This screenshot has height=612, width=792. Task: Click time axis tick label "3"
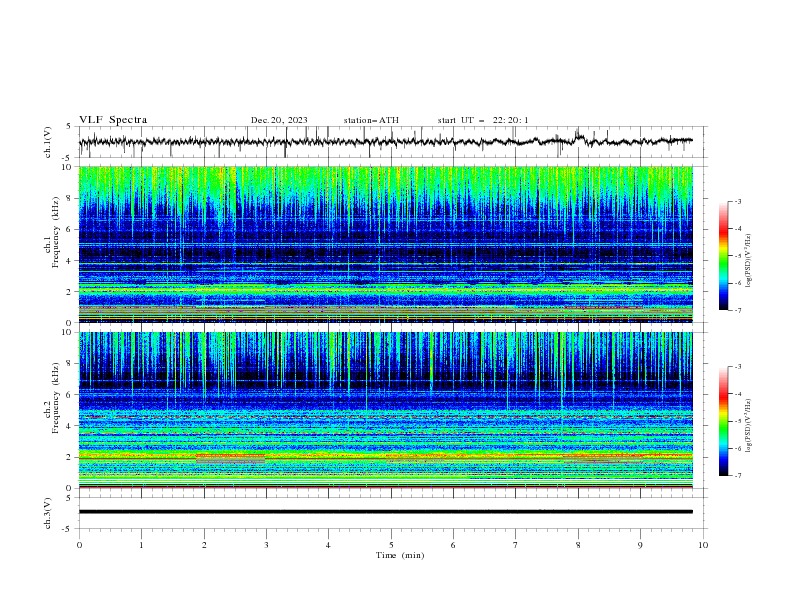coord(266,545)
